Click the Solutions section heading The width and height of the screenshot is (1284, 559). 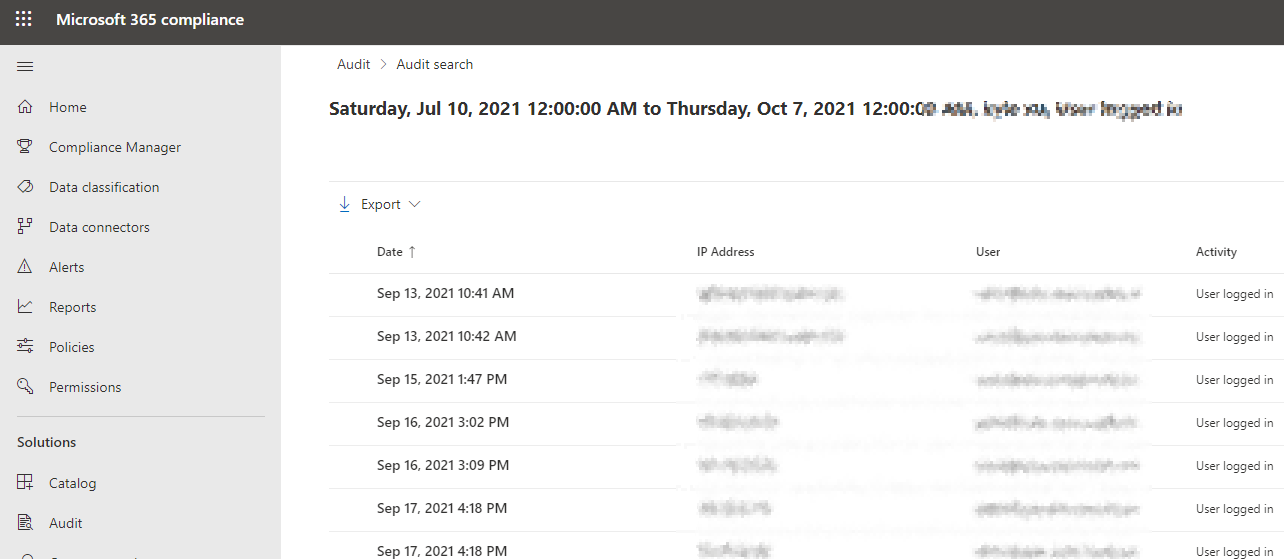point(47,442)
